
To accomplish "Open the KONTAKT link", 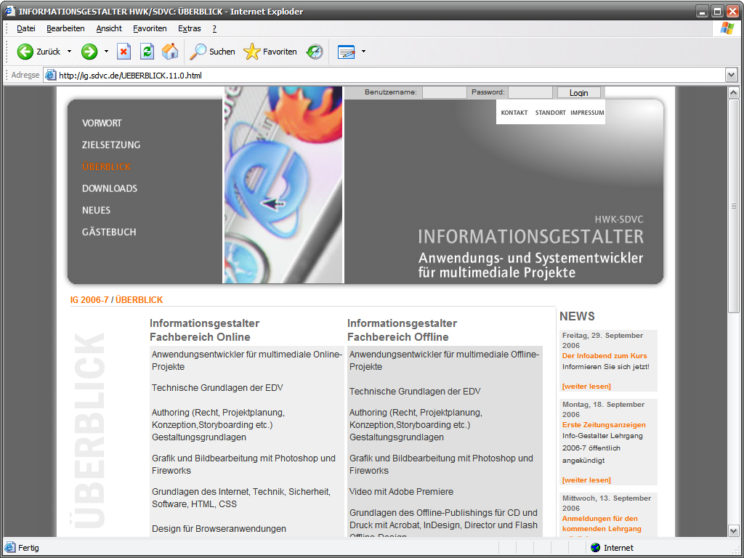I will pos(514,112).
